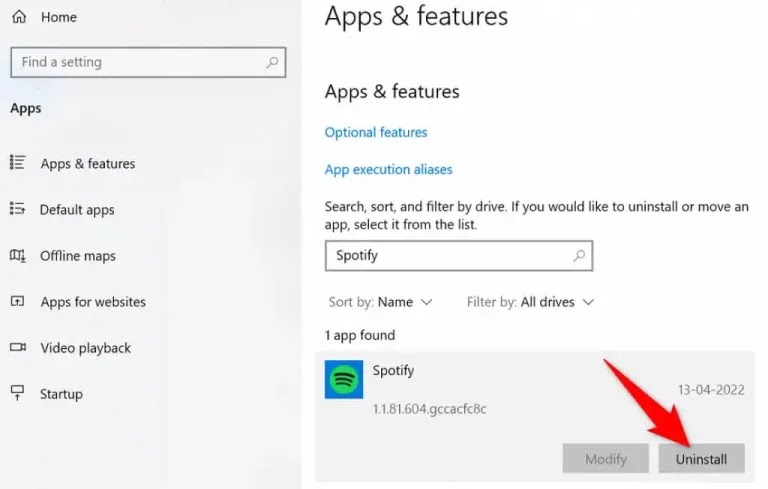Go to Settings Home
The width and height of the screenshot is (768, 489).
pyautogui.click(x=59, y=17)
